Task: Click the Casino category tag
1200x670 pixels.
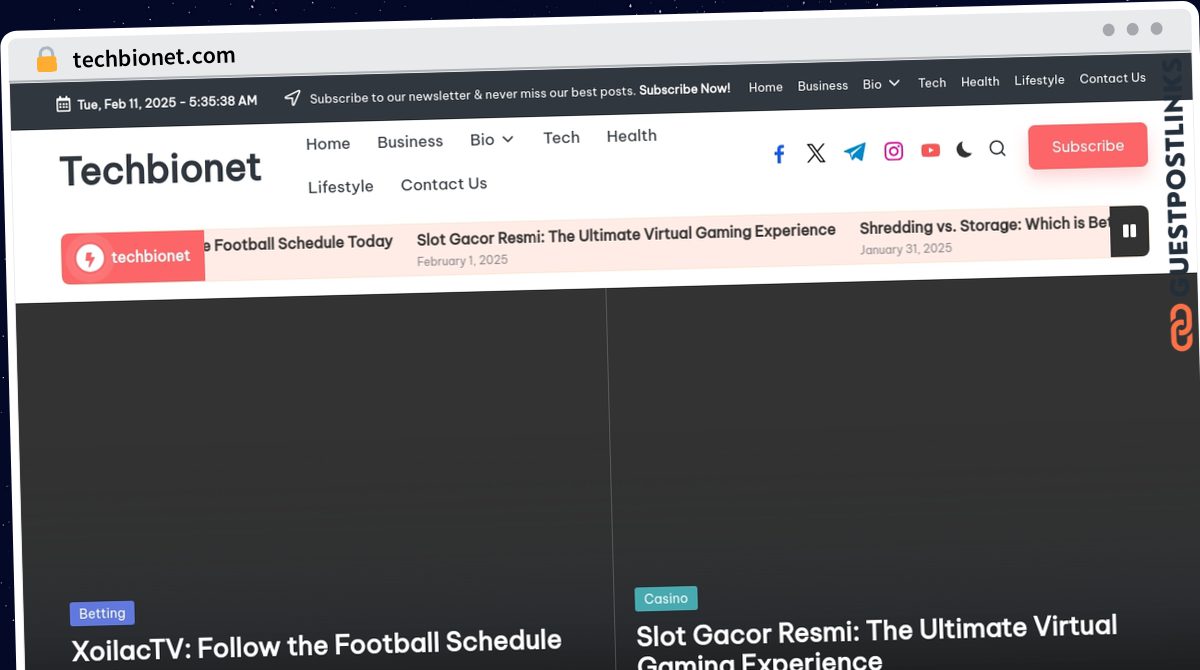Action: point(666,598)
